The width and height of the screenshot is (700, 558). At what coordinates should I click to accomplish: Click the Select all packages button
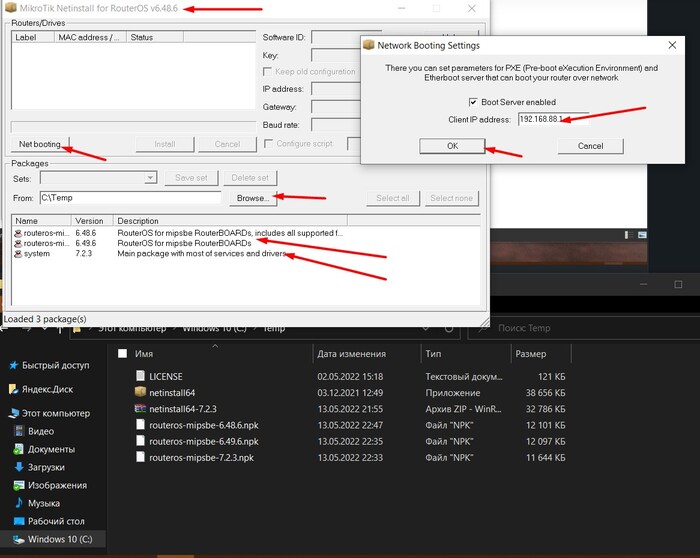(393, 198)
